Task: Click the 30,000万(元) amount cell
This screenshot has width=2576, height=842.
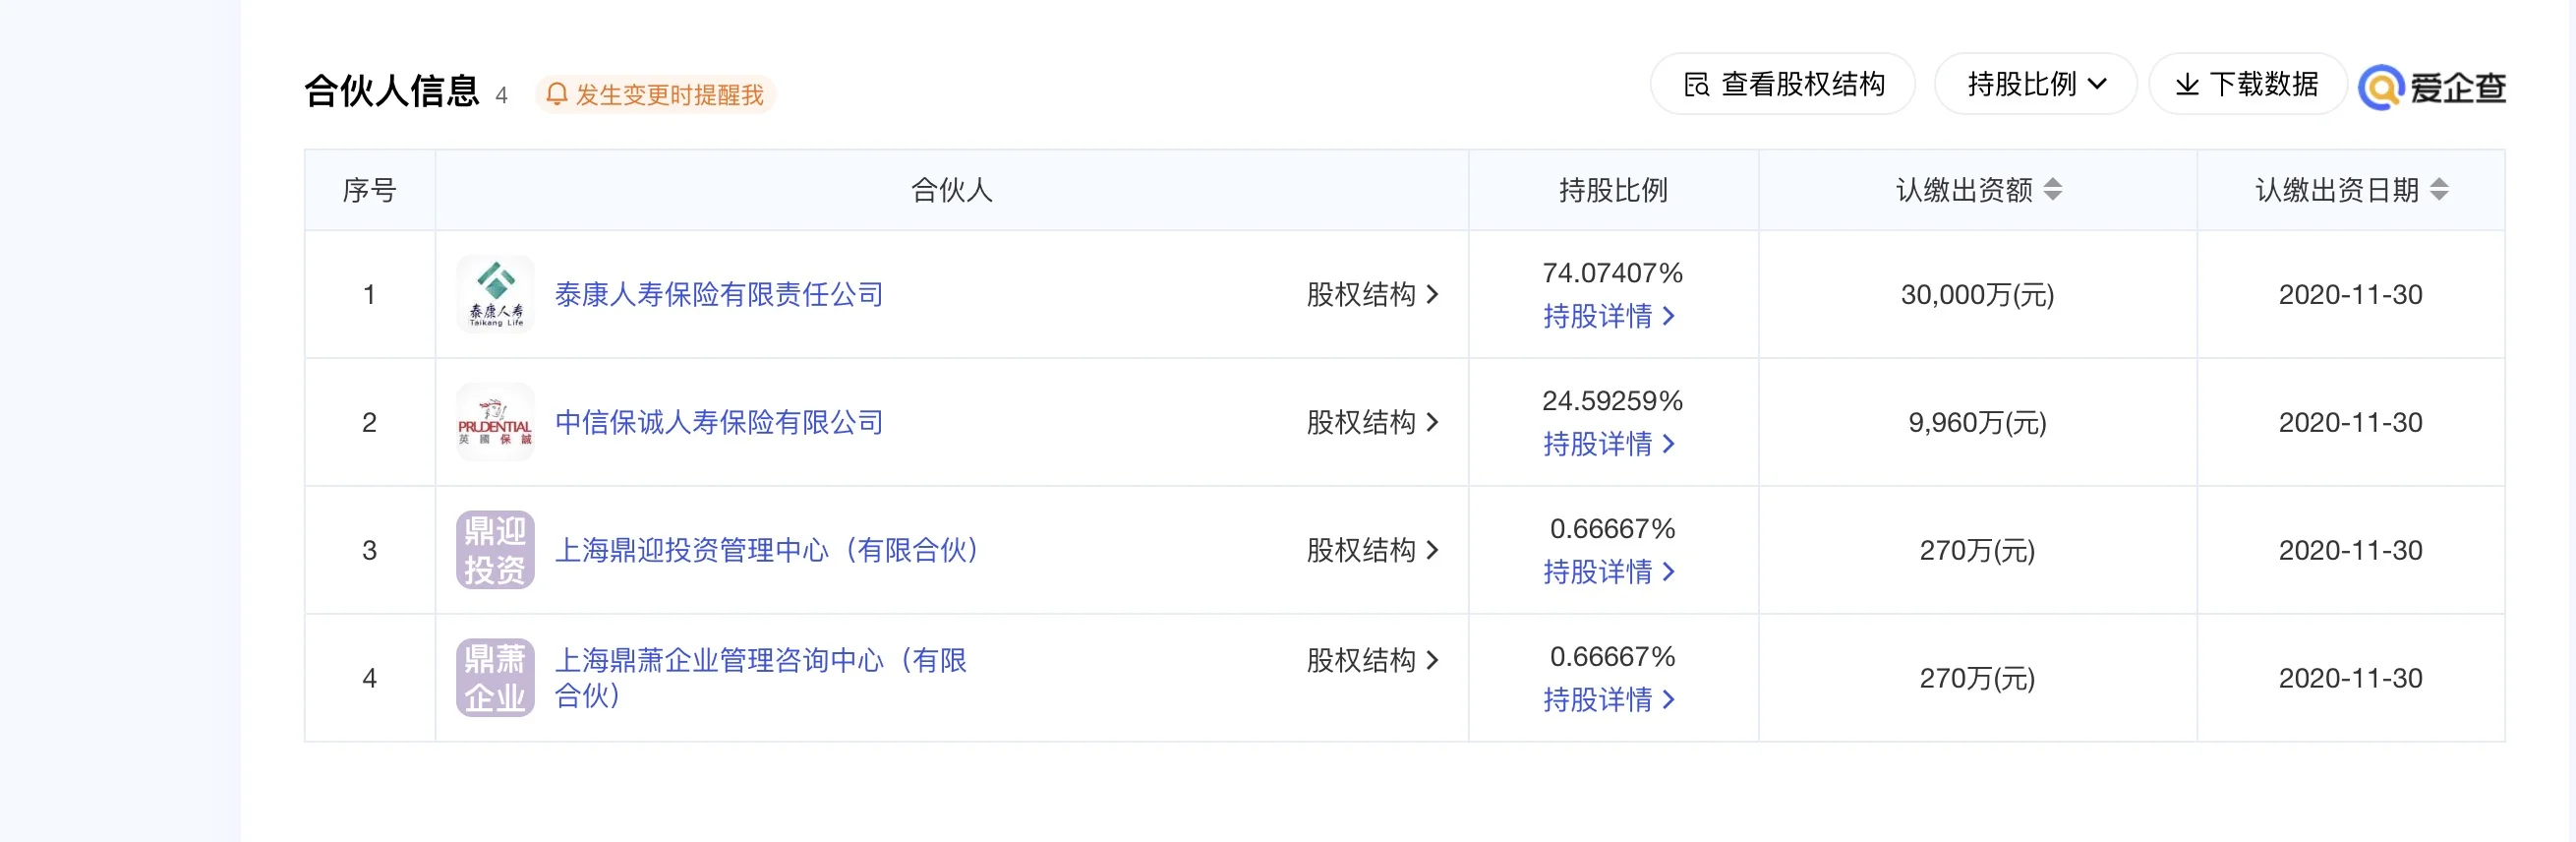Action: coord(1977,295)
